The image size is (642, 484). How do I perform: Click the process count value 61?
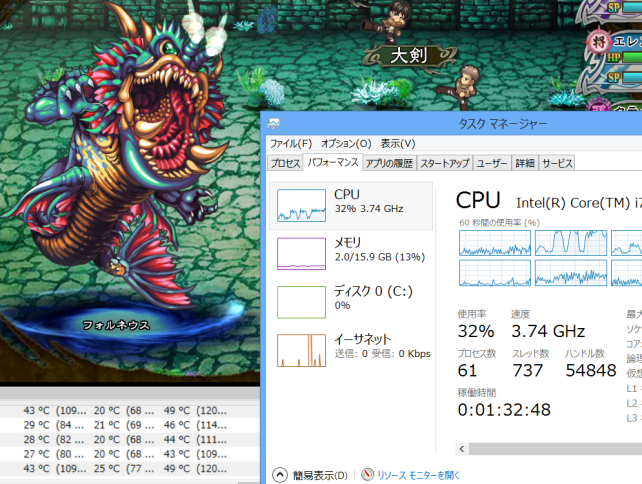(467, 371)
